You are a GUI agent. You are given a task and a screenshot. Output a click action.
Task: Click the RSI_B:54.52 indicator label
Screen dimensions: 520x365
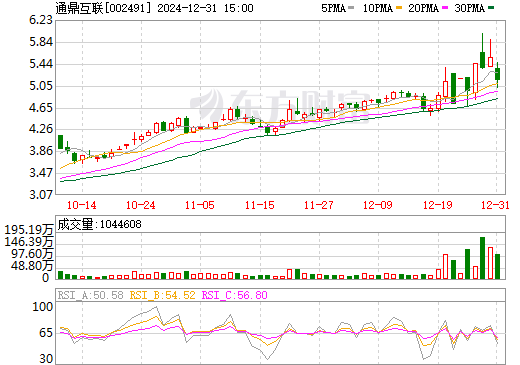coord(162,295)
